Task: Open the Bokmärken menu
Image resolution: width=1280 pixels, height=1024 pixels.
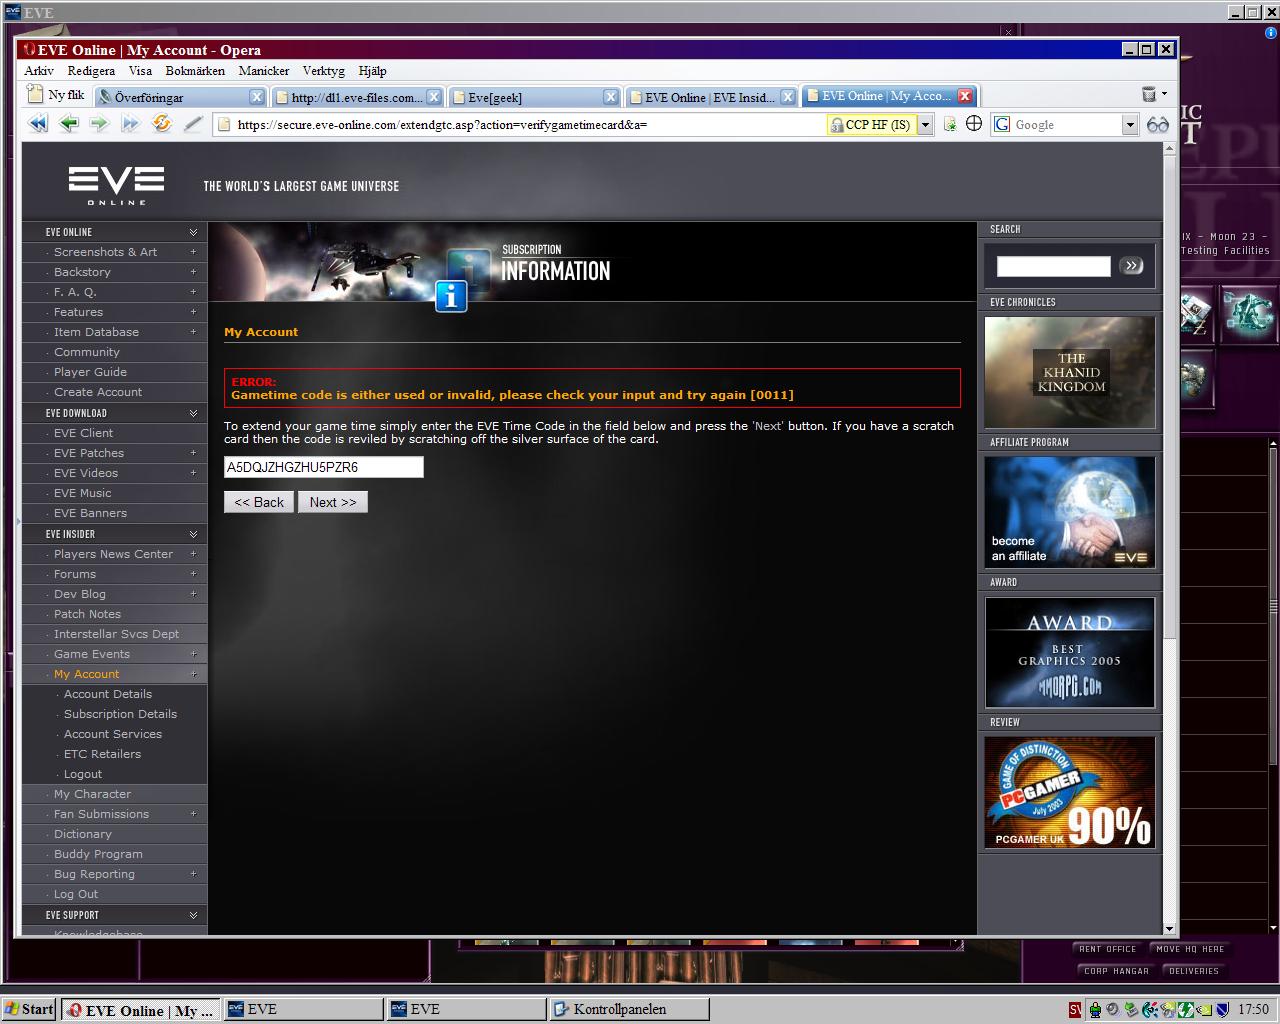Action: pos(195,71)
